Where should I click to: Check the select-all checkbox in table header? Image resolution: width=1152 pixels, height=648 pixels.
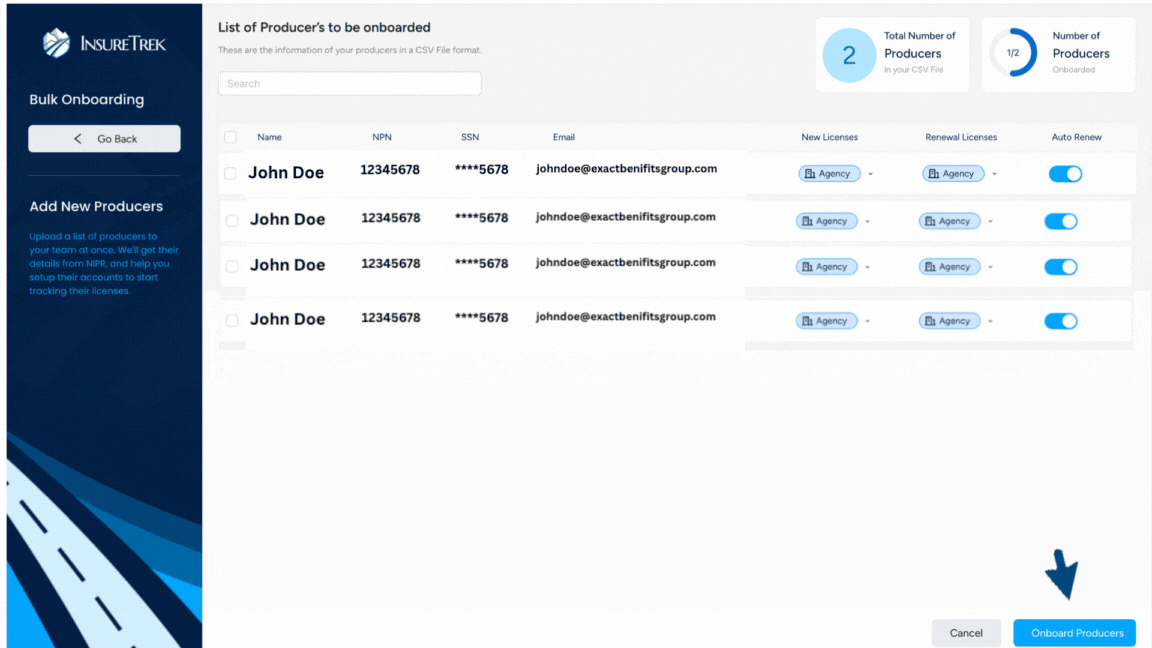tap(229, 136)
